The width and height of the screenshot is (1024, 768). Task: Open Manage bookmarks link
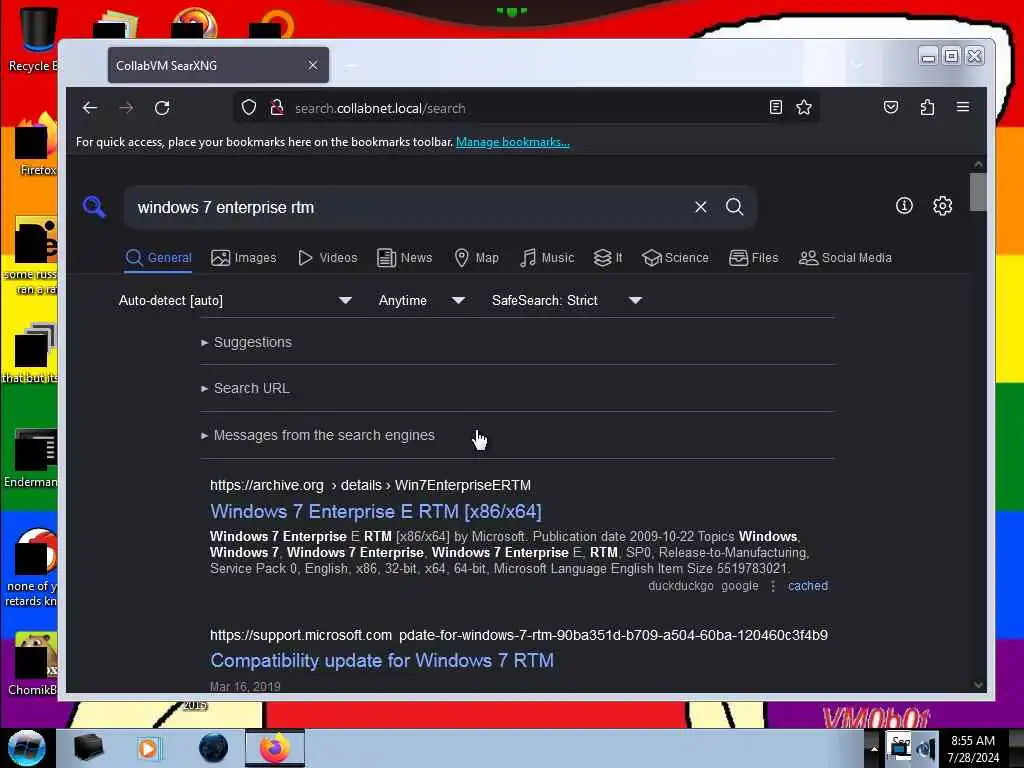(x=513, y=142)
